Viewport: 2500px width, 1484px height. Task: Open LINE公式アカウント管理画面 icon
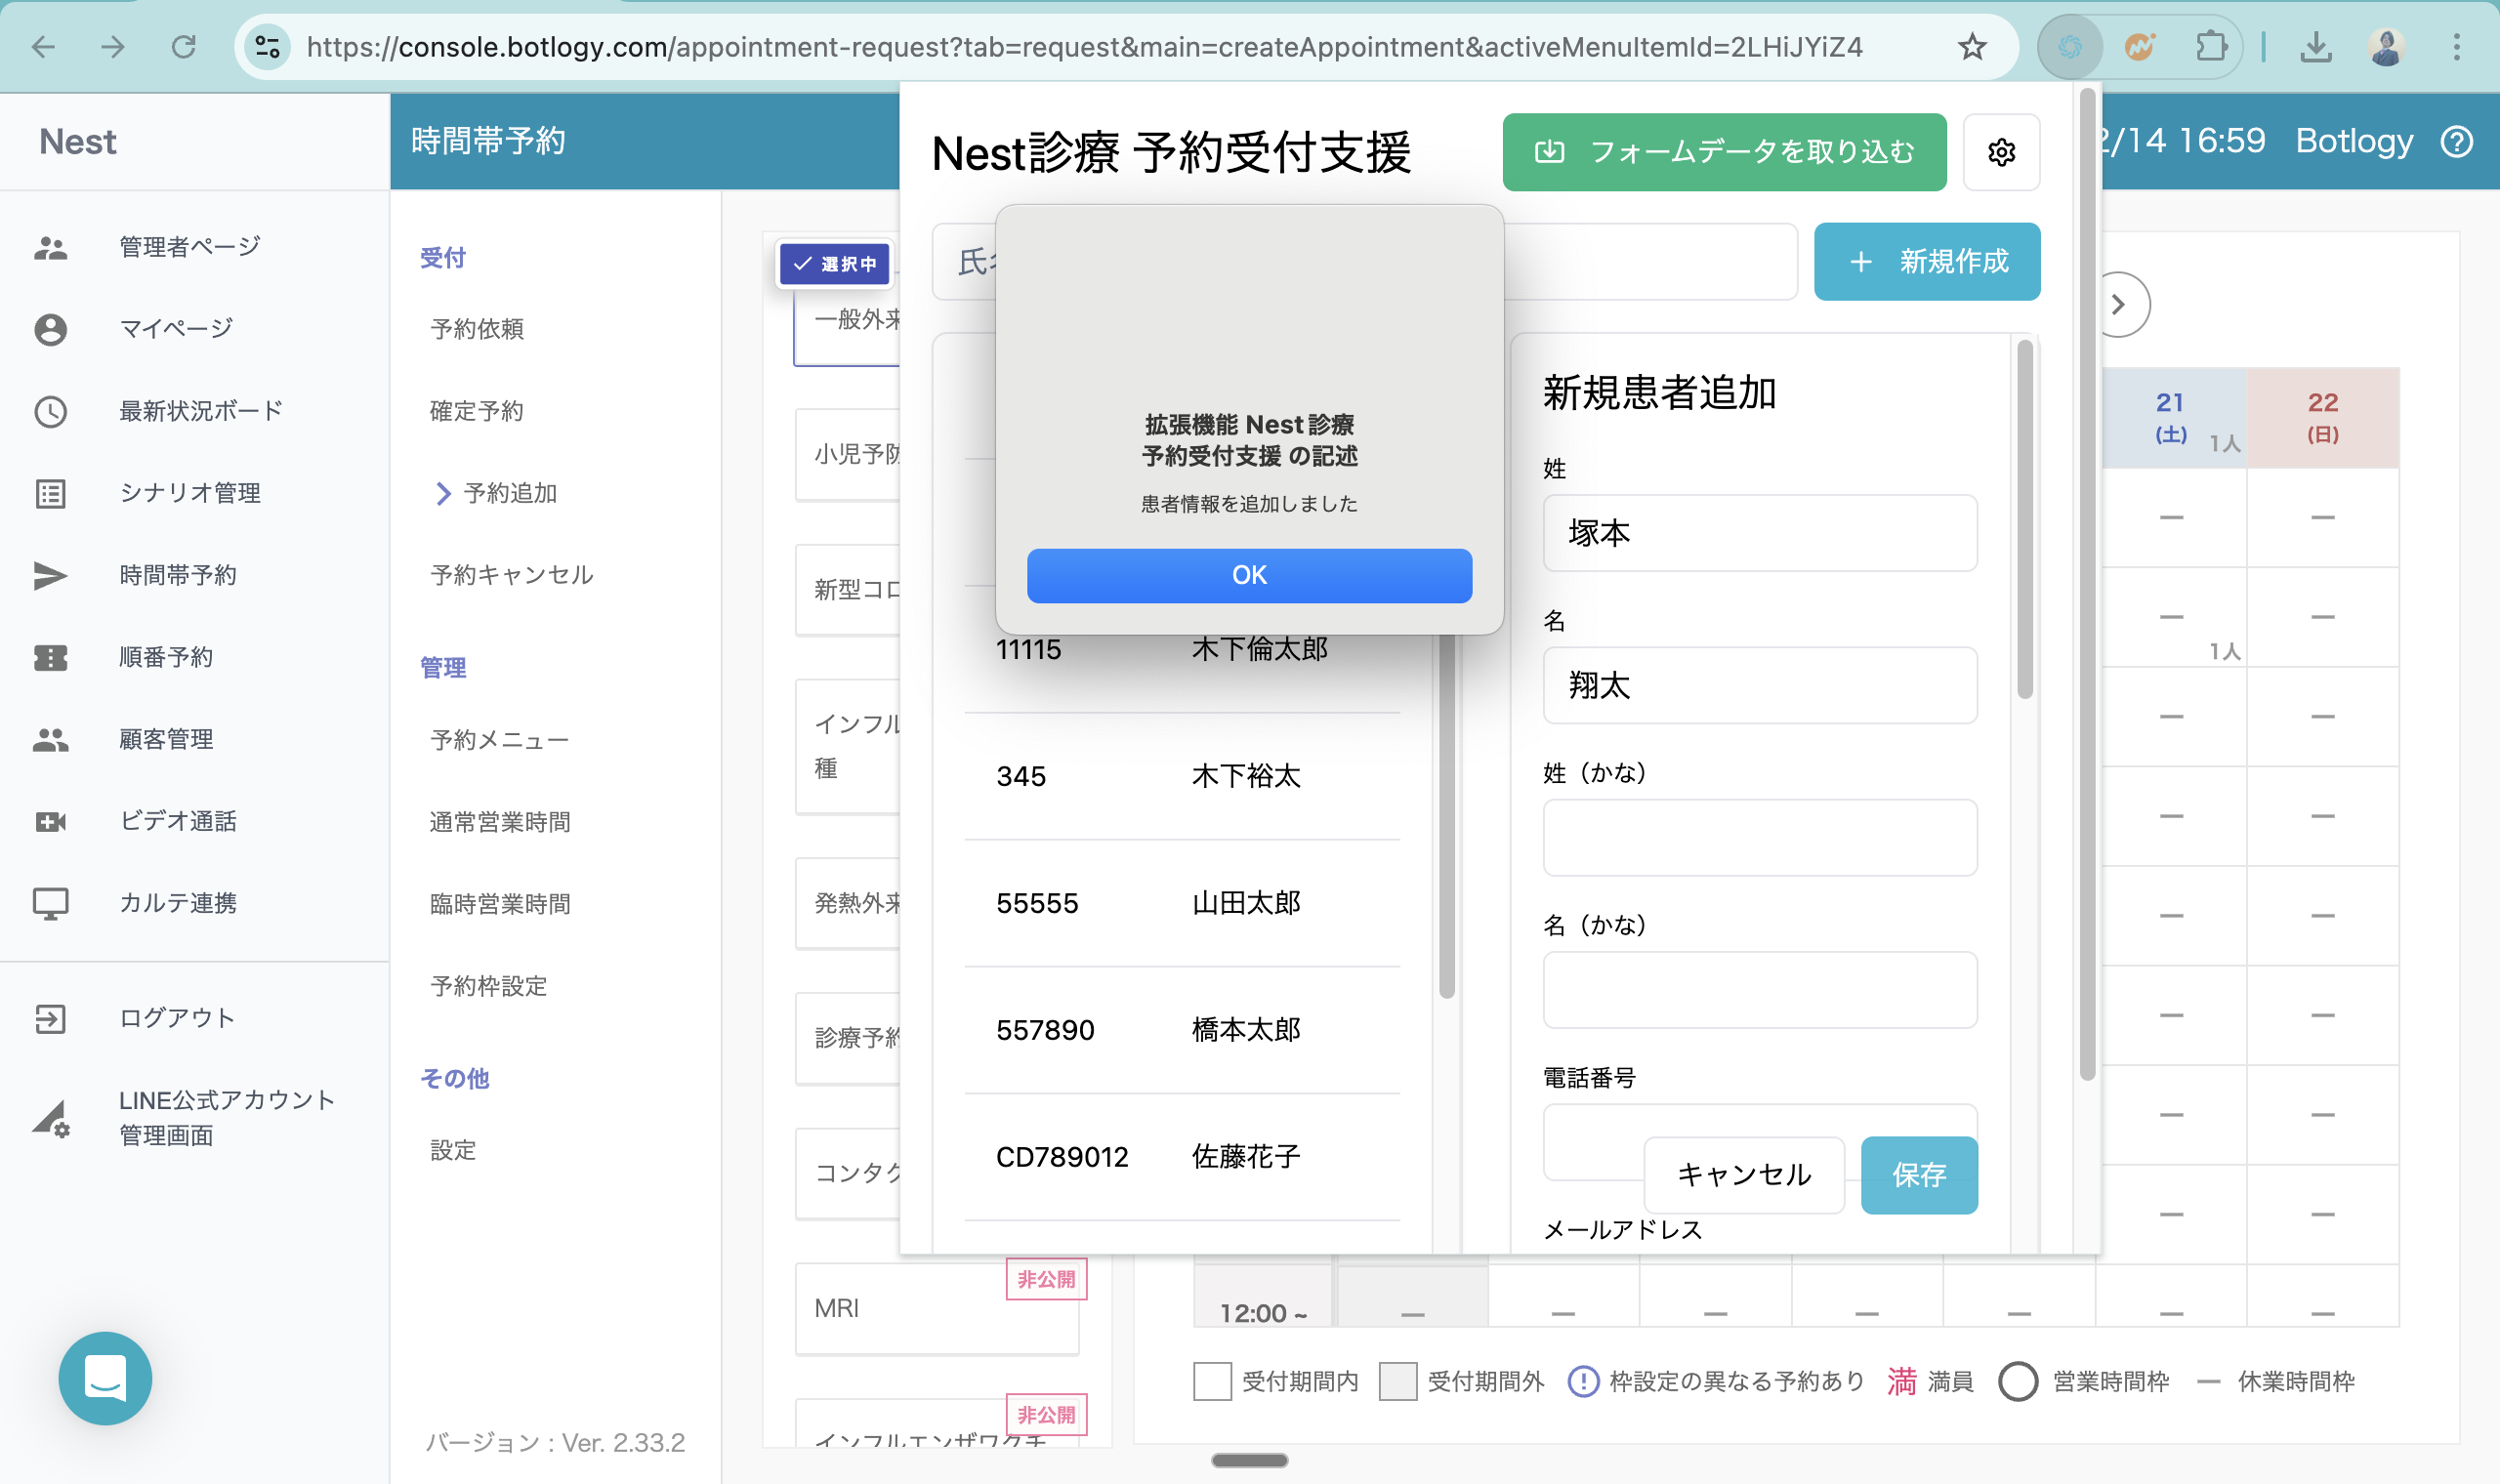coord(50,1118)
